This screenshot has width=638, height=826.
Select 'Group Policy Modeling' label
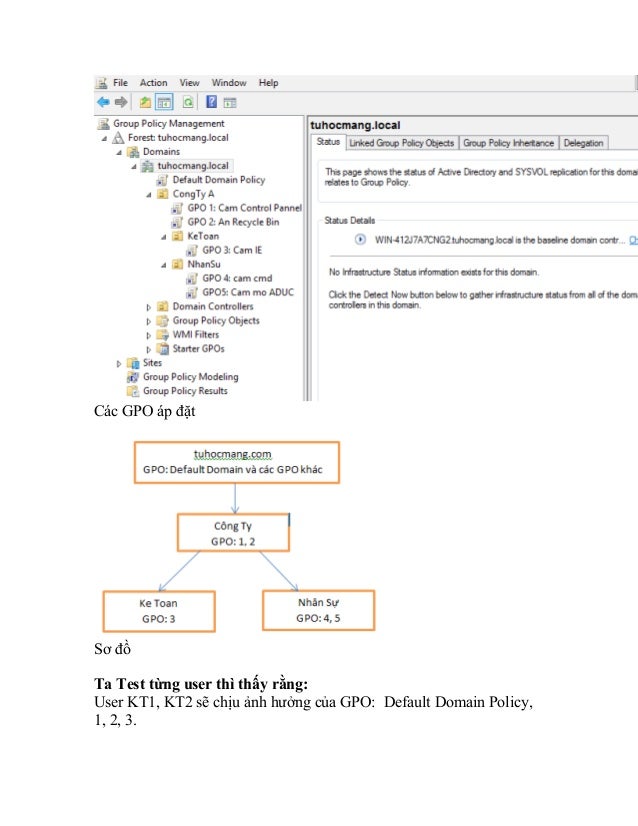point(191,377)
